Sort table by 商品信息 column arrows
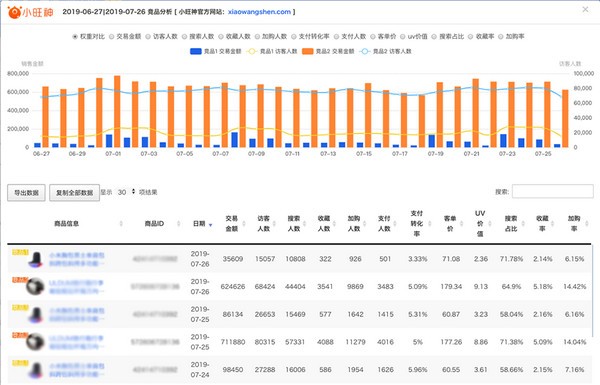The image size is (600, 385). point(121,224)
